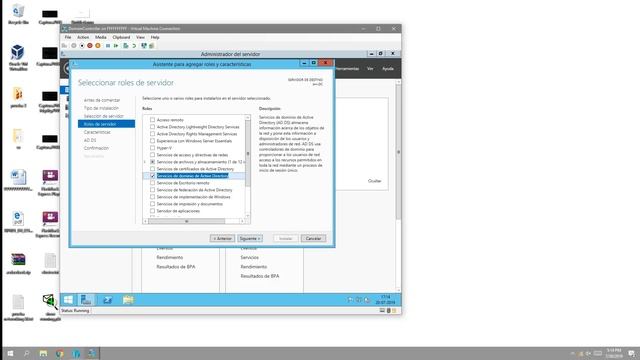Viewport: 640px width, 360px height.
Task: Go to Antes de comenzar wizard step
Action: (x=102, y=100)
